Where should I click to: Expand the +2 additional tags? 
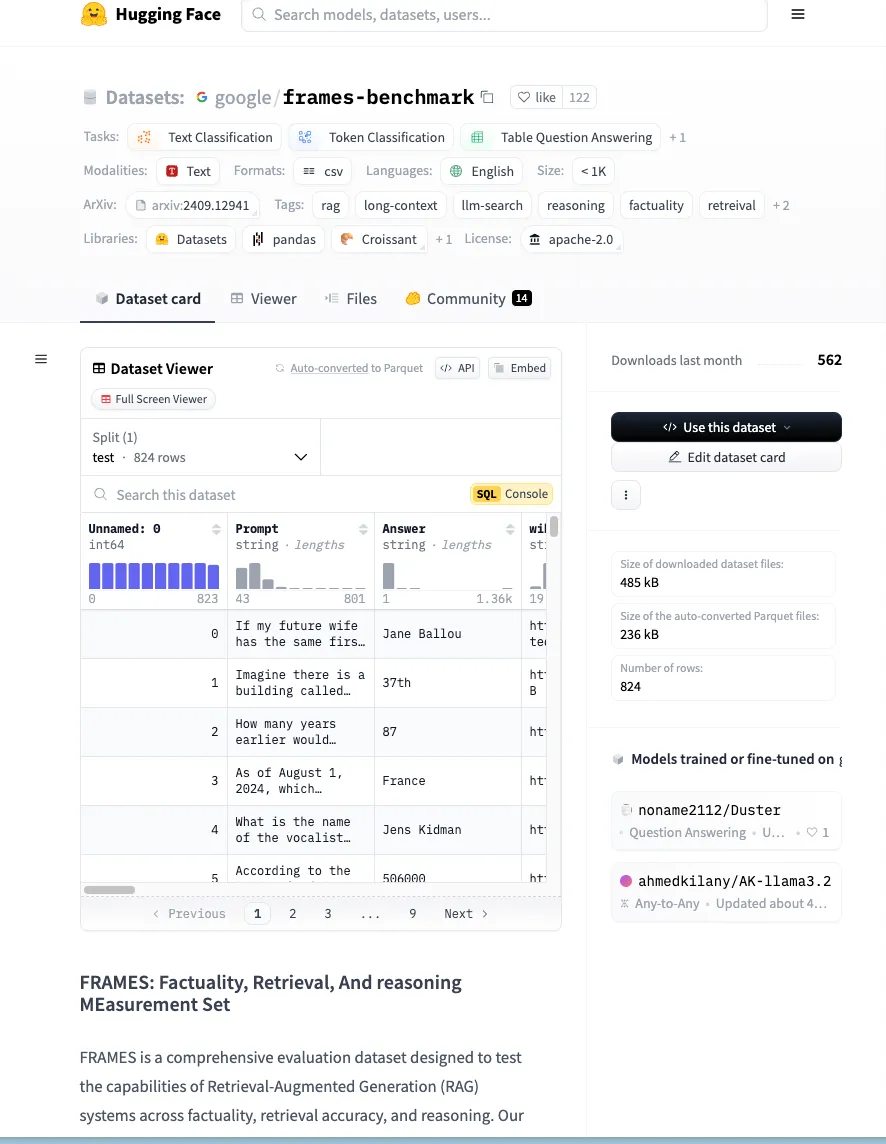[780, 206]
